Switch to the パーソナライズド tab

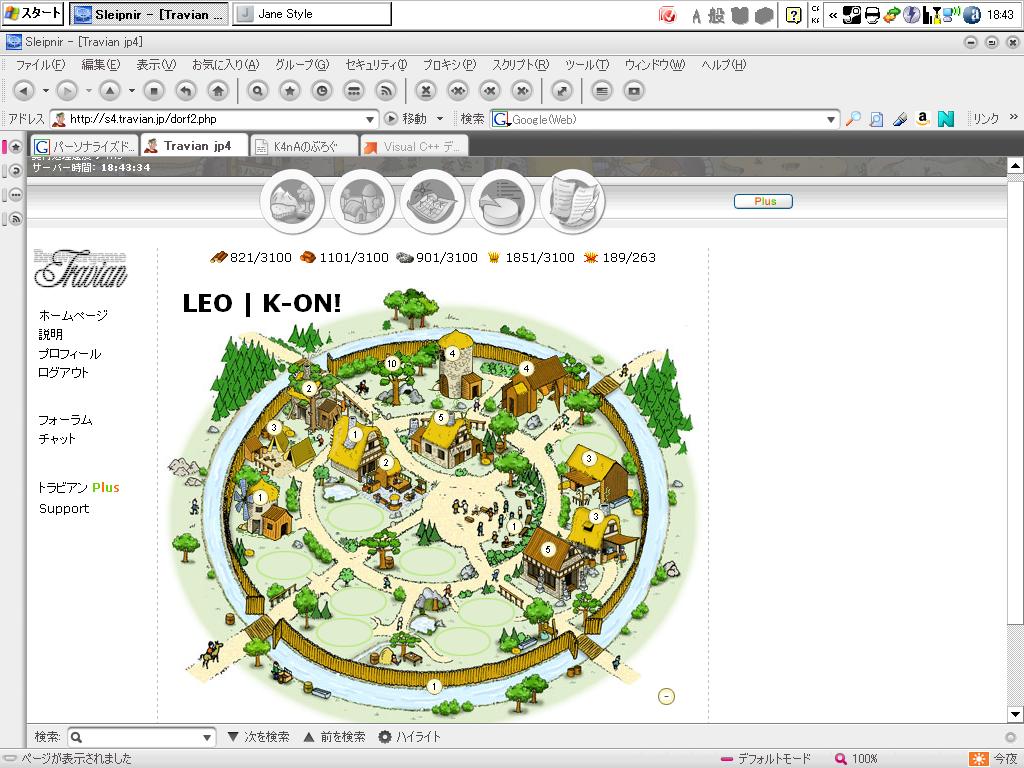pyautogui.click(x=85, y=146)
